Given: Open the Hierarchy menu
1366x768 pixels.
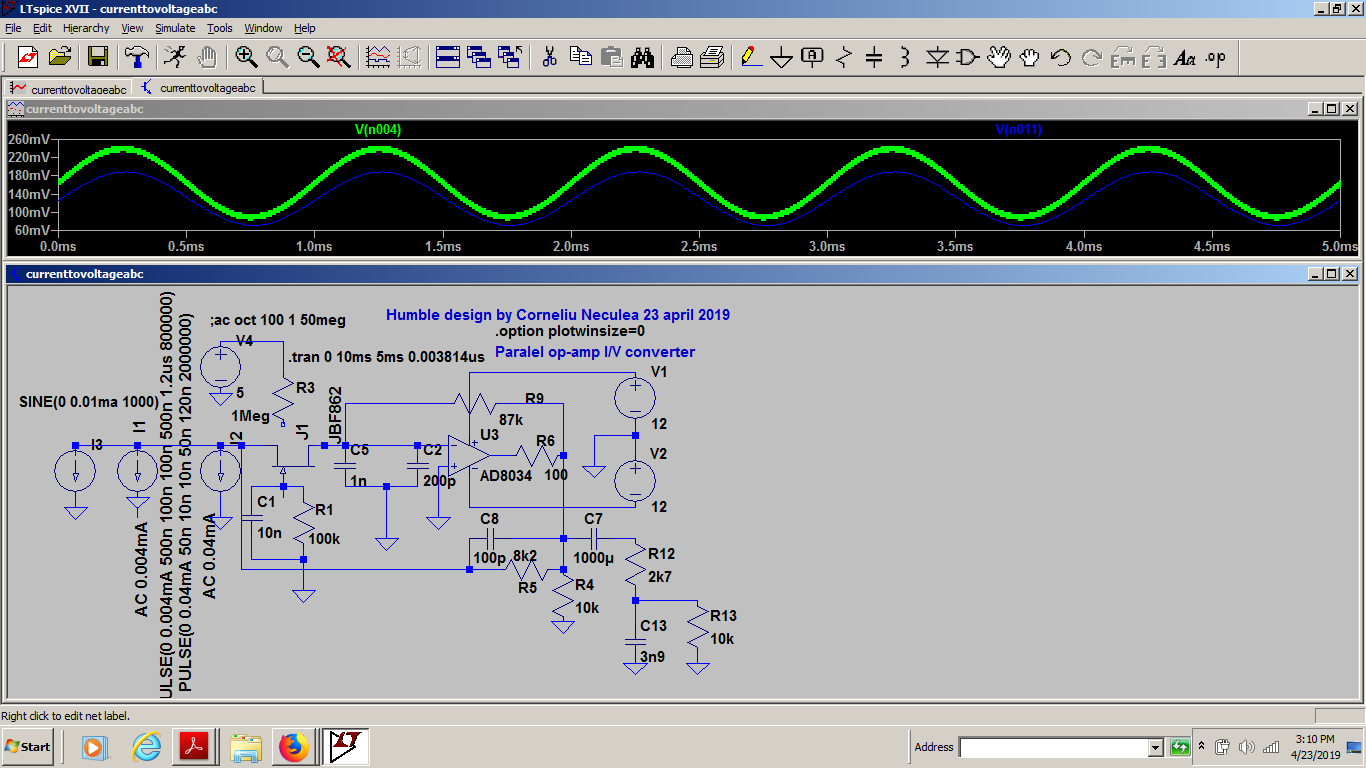Looking at the screenshot, I should click(86, 28).
